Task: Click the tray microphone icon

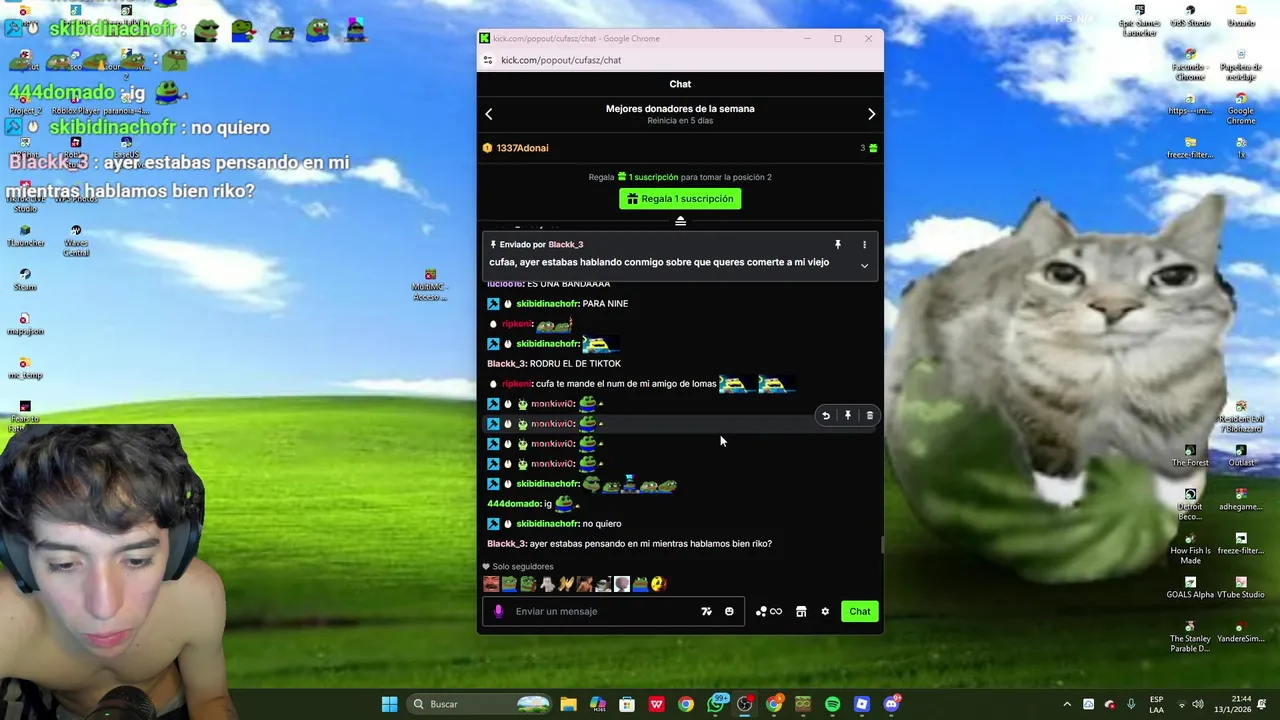Action: (1131, 704)
